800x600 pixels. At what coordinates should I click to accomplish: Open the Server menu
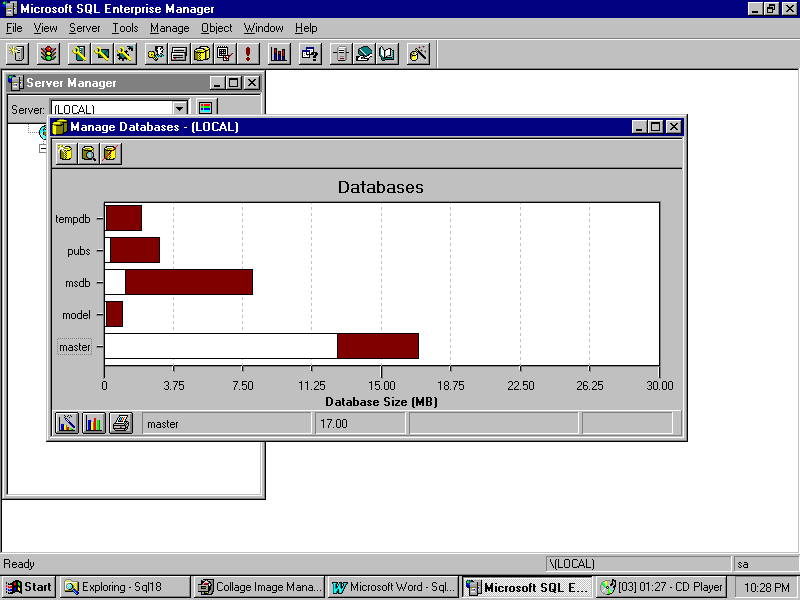84,28
